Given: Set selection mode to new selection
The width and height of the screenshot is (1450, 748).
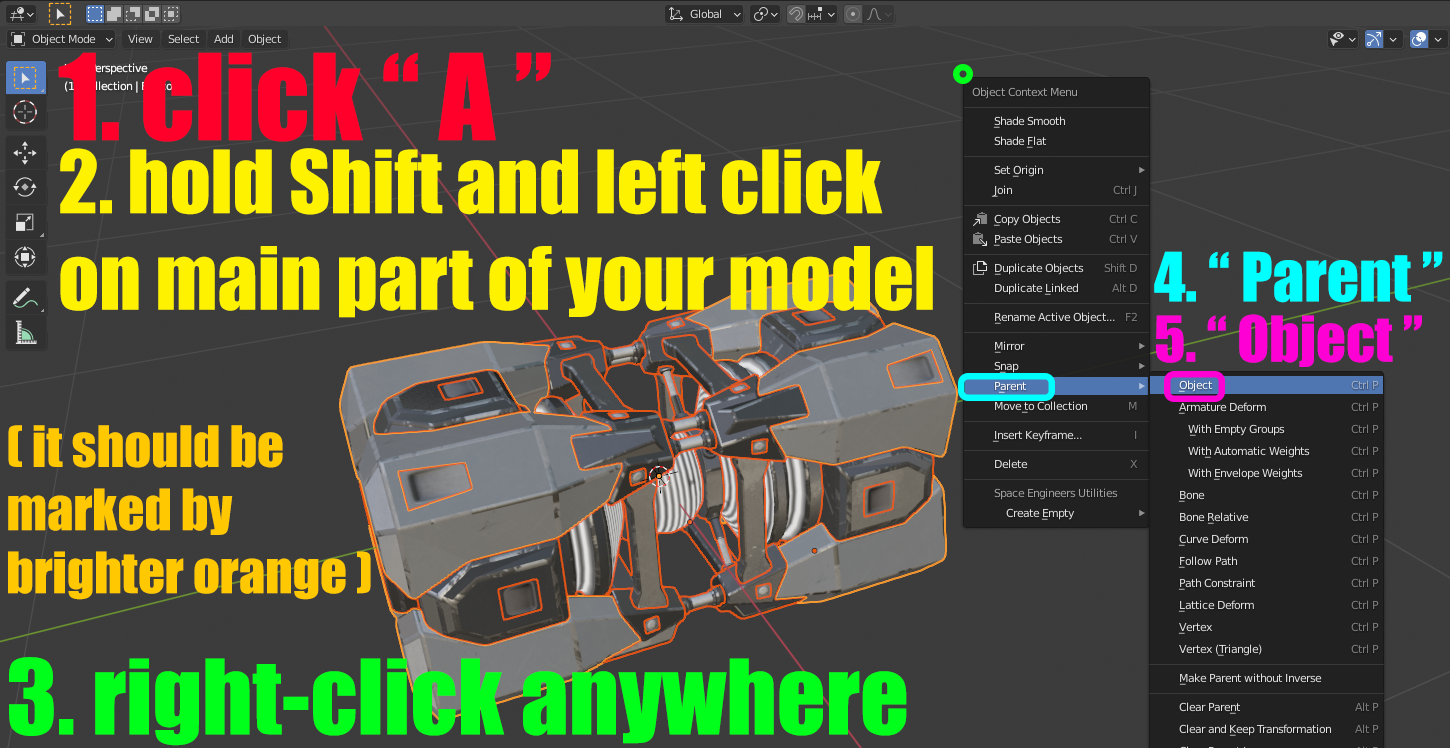Looking at the screenshot, I should coord(94,14).
